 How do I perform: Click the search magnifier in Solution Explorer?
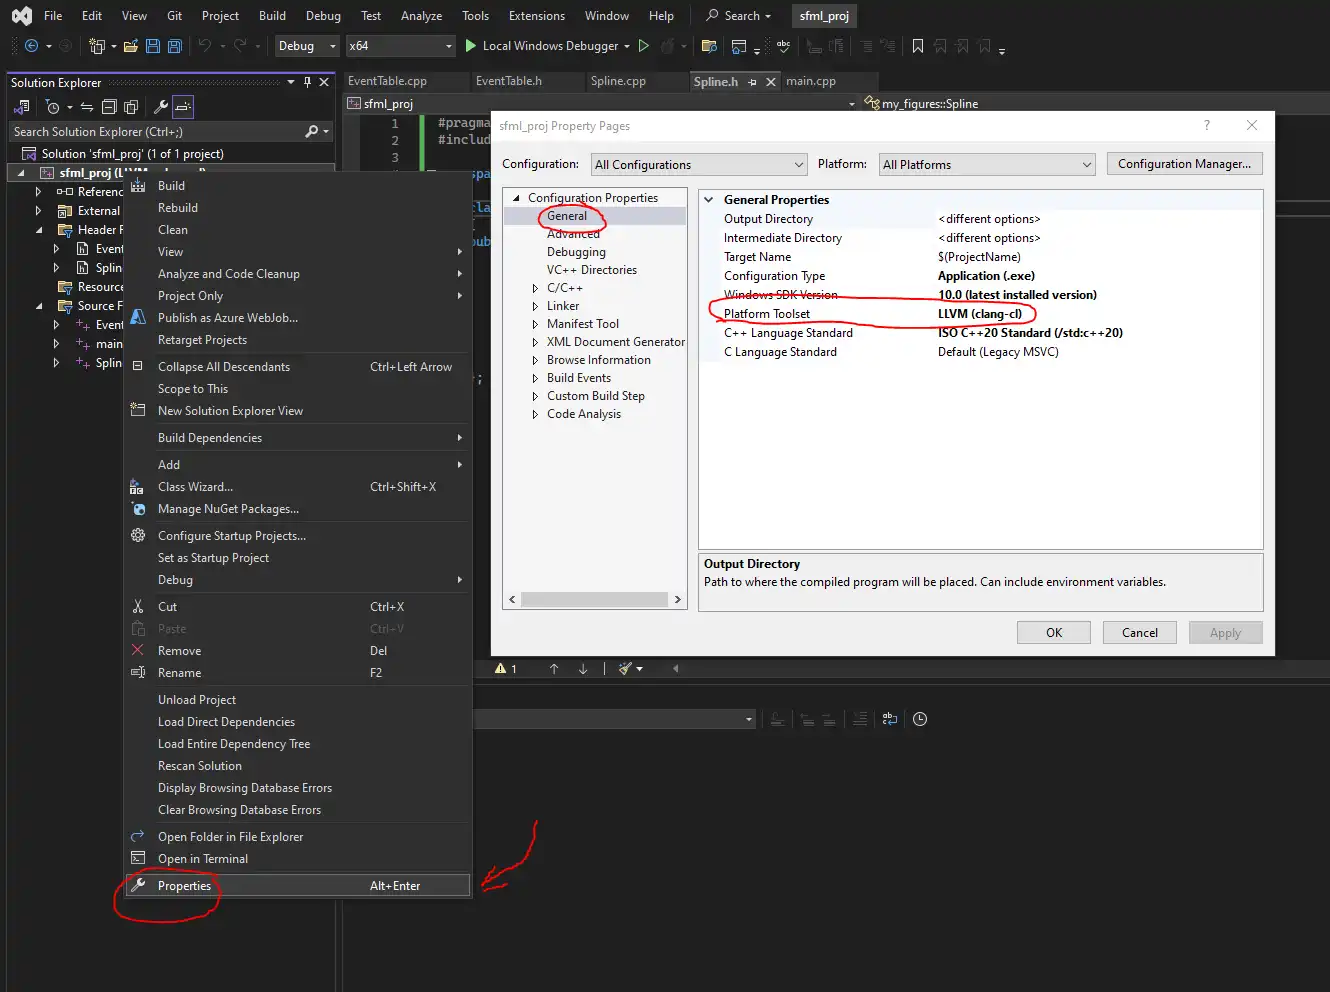click(x=312, y=131)
